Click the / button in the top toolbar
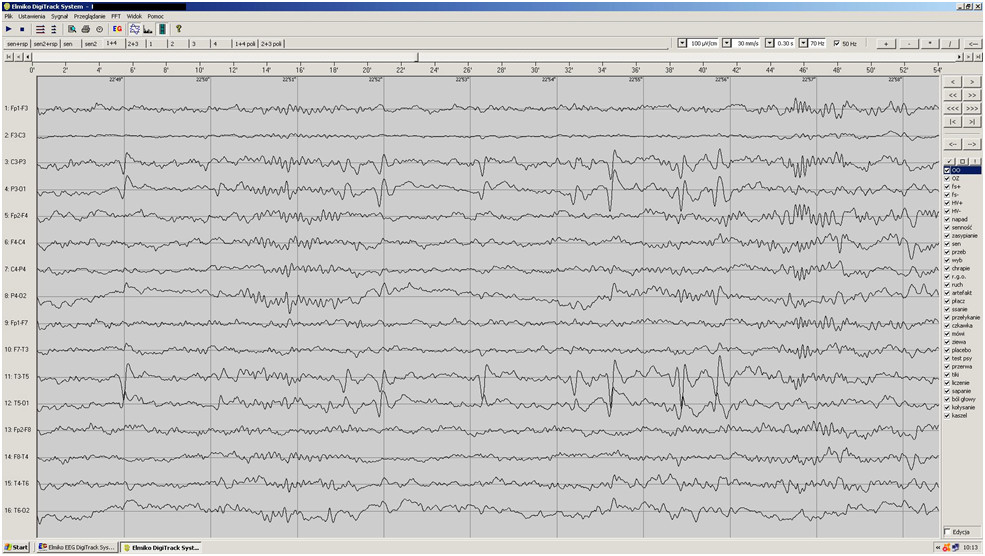 point(950,43)
